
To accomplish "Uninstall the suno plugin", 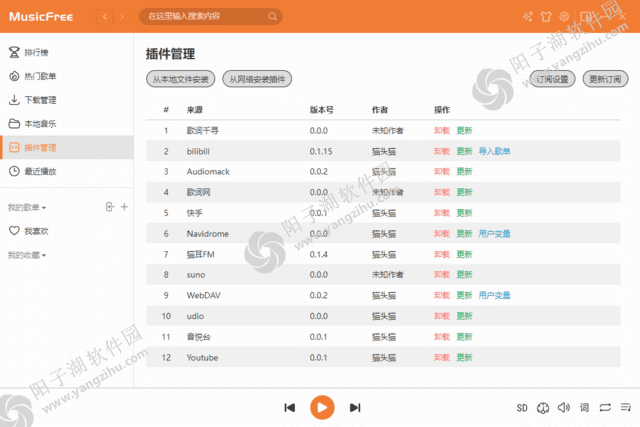I will (x=442, y=275).
